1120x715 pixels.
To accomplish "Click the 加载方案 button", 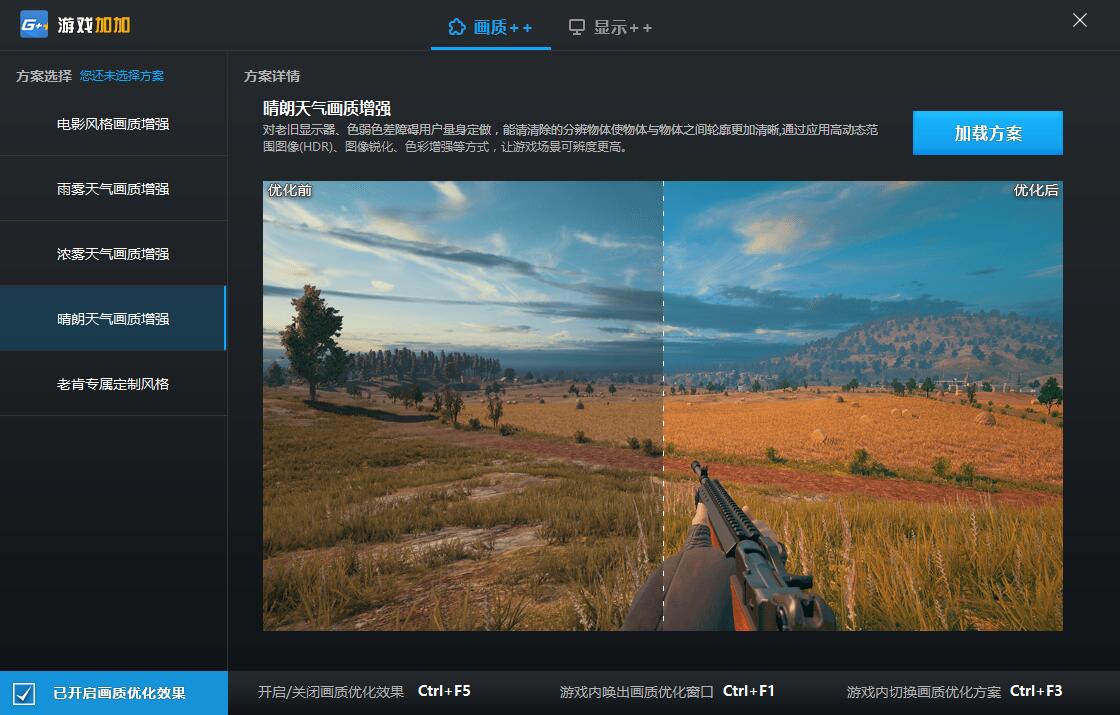I will coord(987,133).
